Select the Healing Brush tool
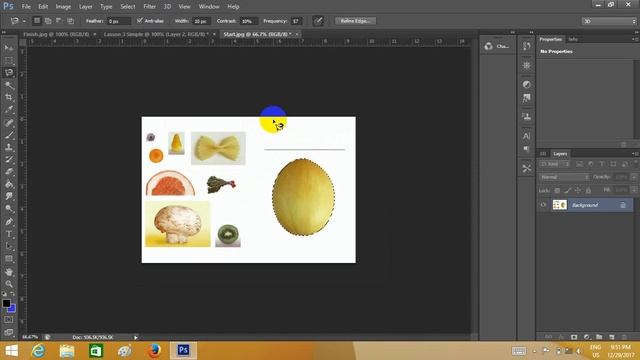 (x=9, y=122)
